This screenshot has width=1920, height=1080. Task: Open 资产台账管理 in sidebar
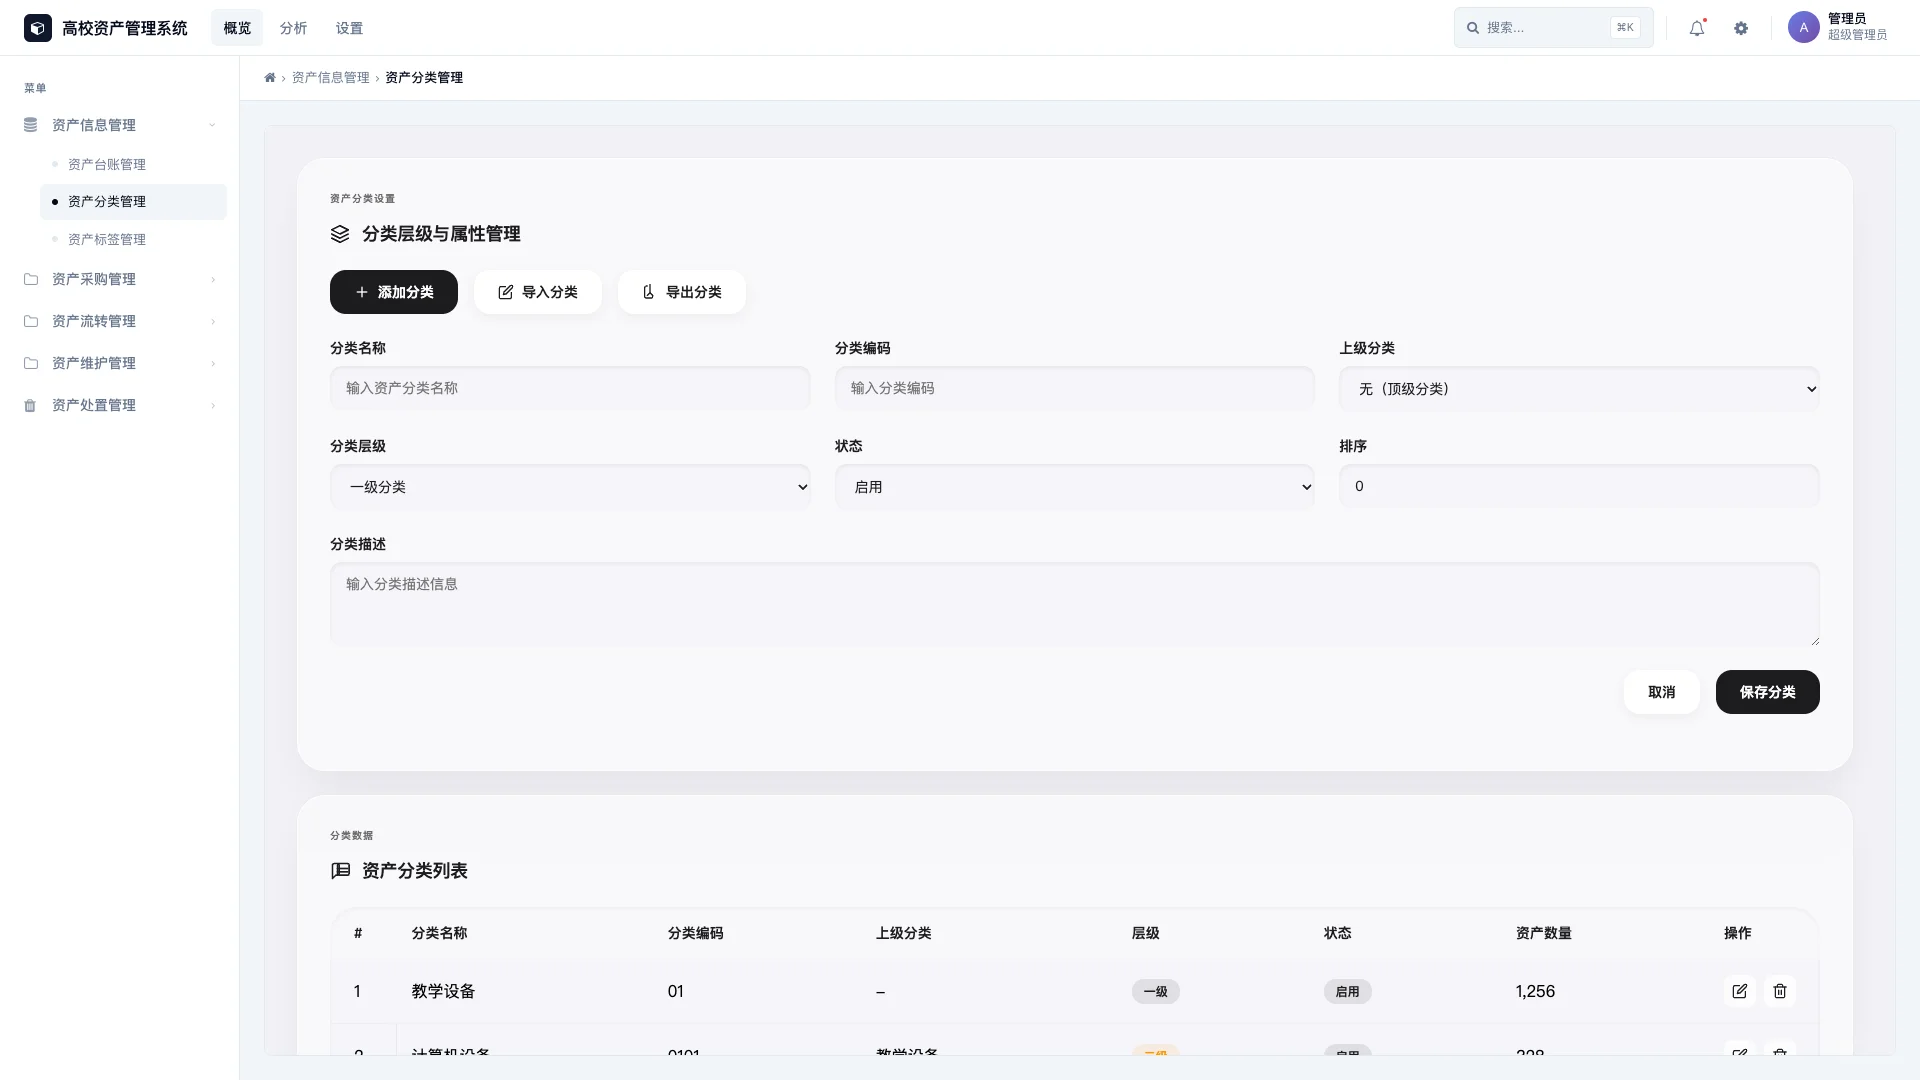(x=107, y=164)
